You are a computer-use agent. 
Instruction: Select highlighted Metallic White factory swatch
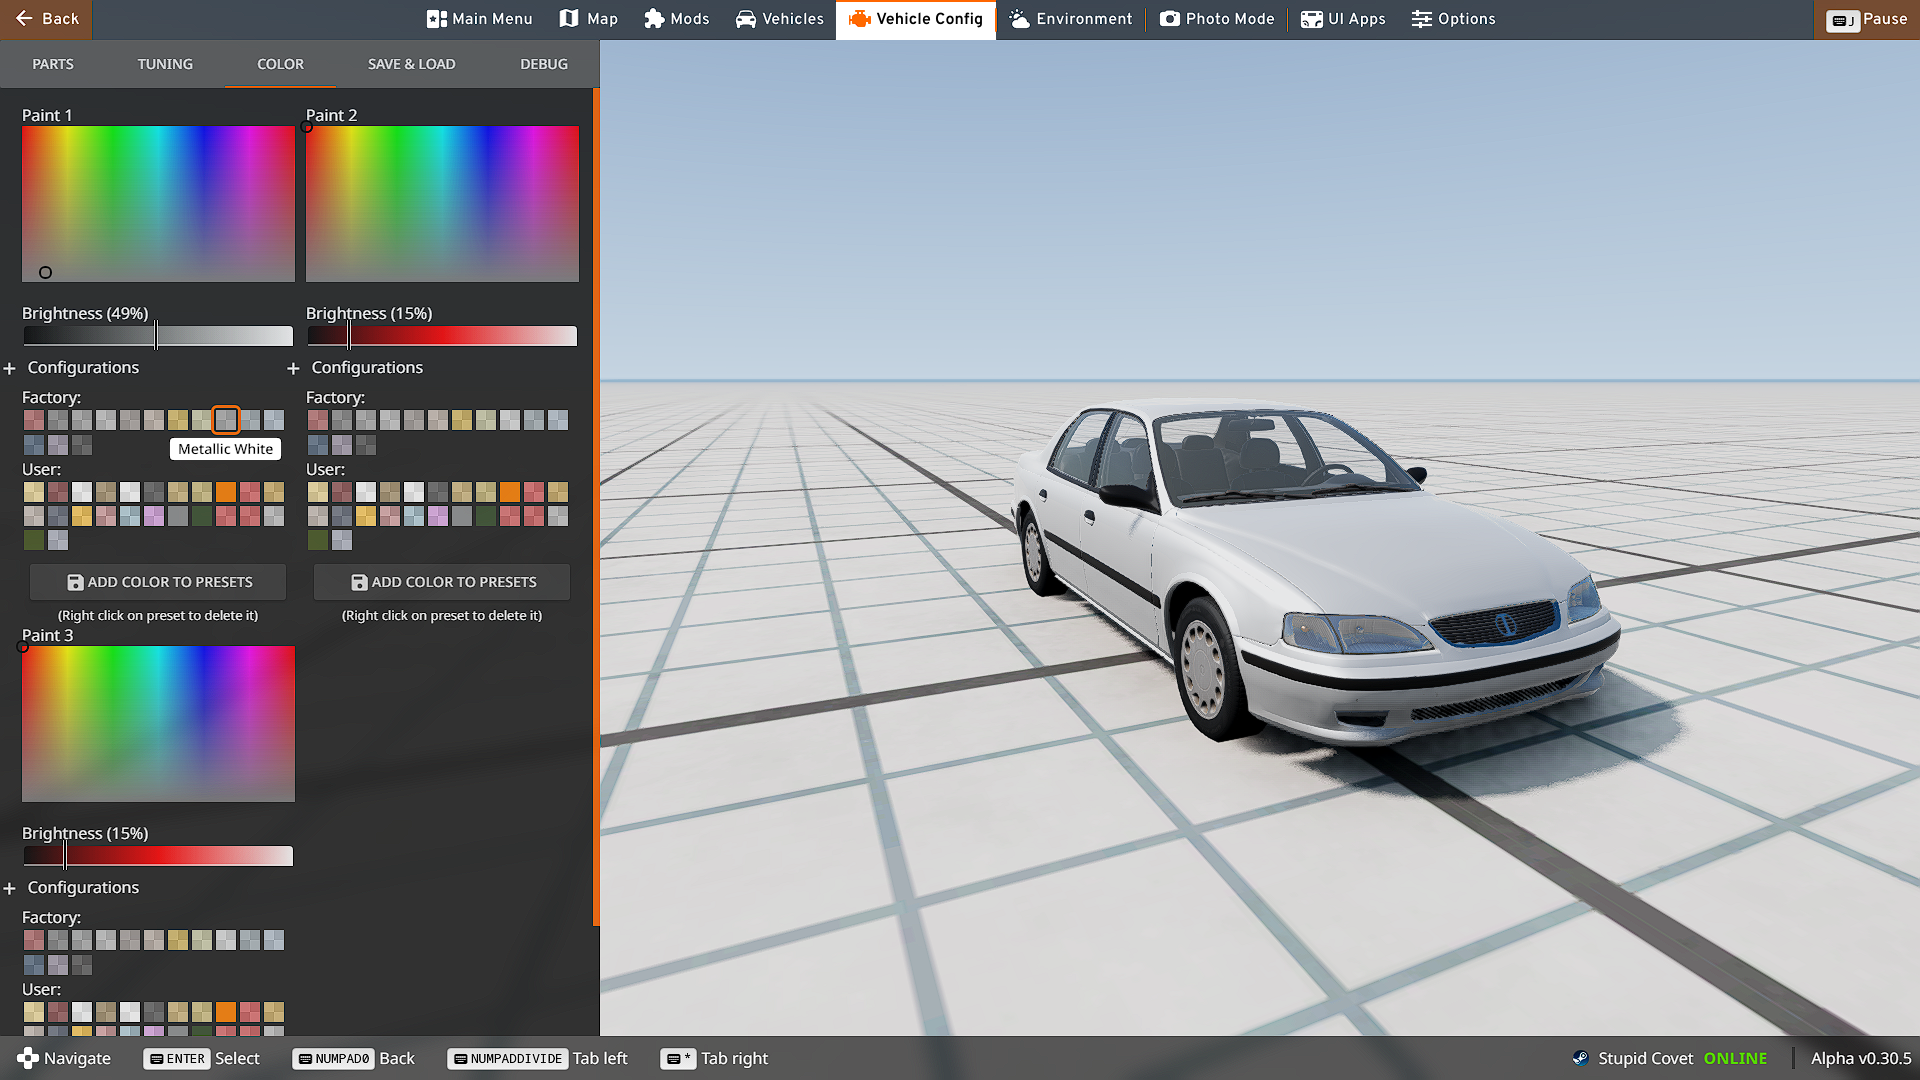226,420
